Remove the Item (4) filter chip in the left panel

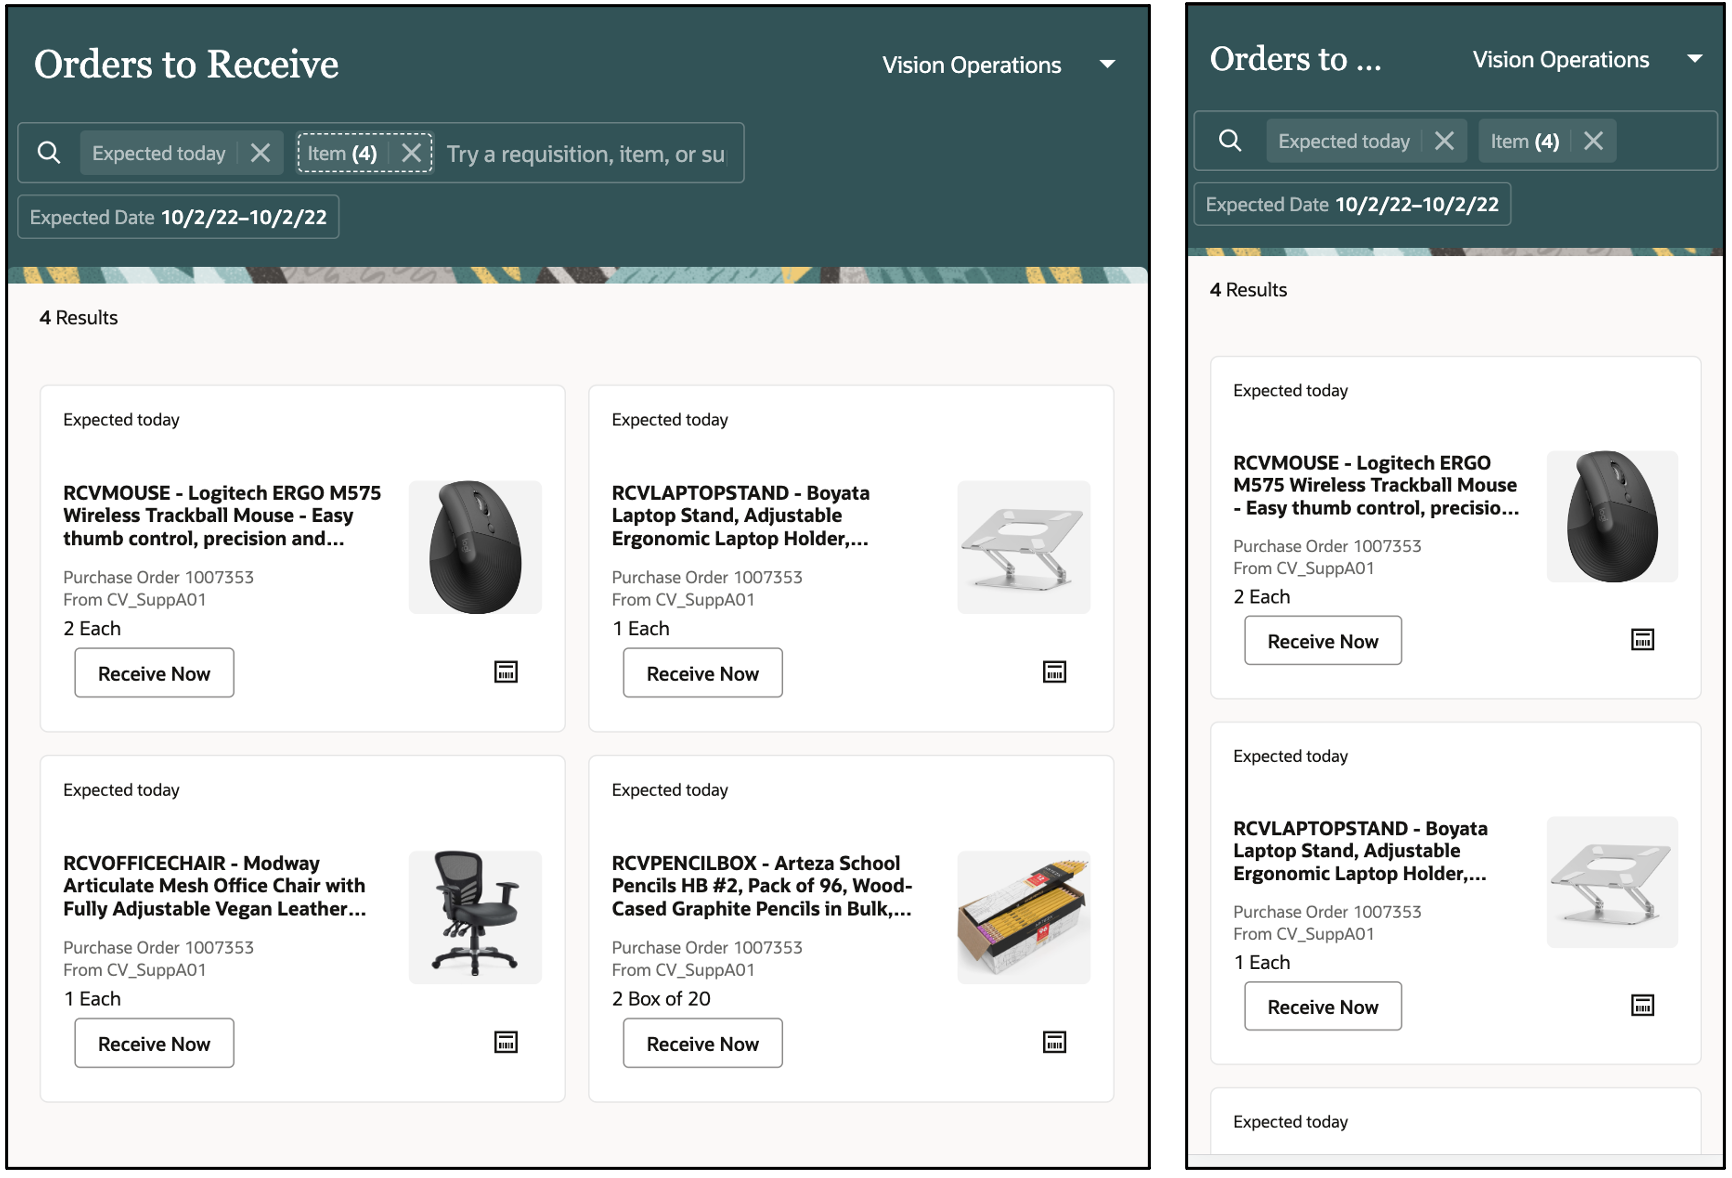click(411, 153)
